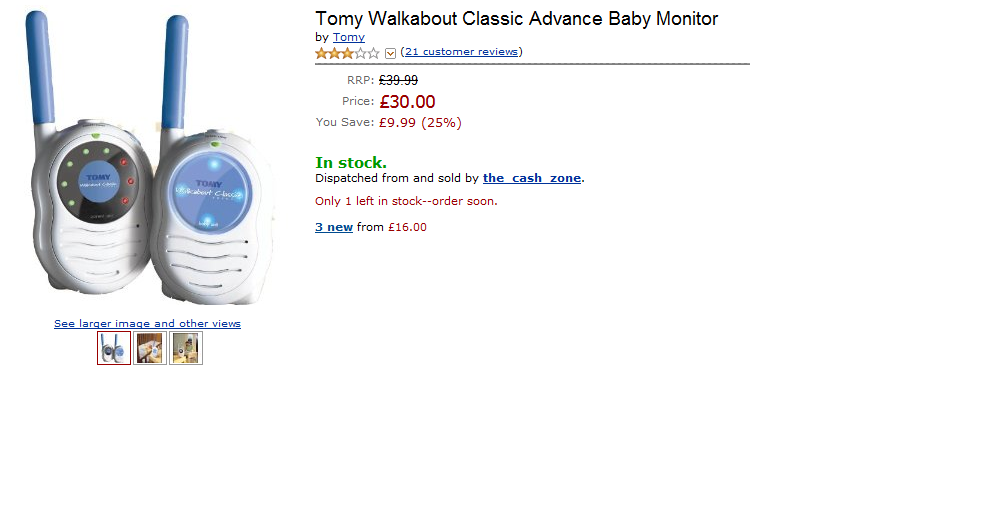Image resolution: width=1005 pixels, height=513 pixels.
Task: Click the crossed-out RRP £39.99
Action: [x=398, y=80]
